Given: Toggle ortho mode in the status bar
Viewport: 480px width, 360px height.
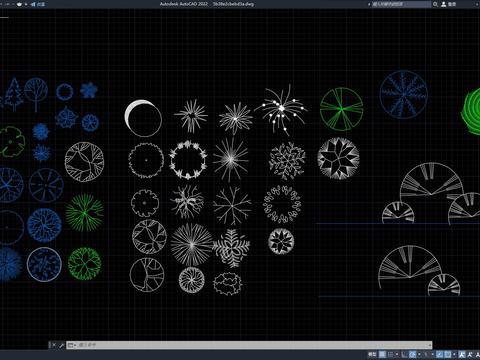Looking at the screenshot, I should [x=404, y=354].
